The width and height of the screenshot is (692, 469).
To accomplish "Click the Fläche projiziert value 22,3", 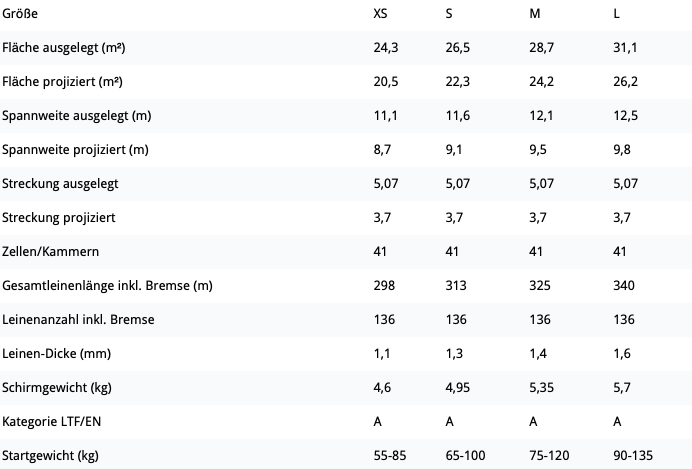I will point(458,82).
